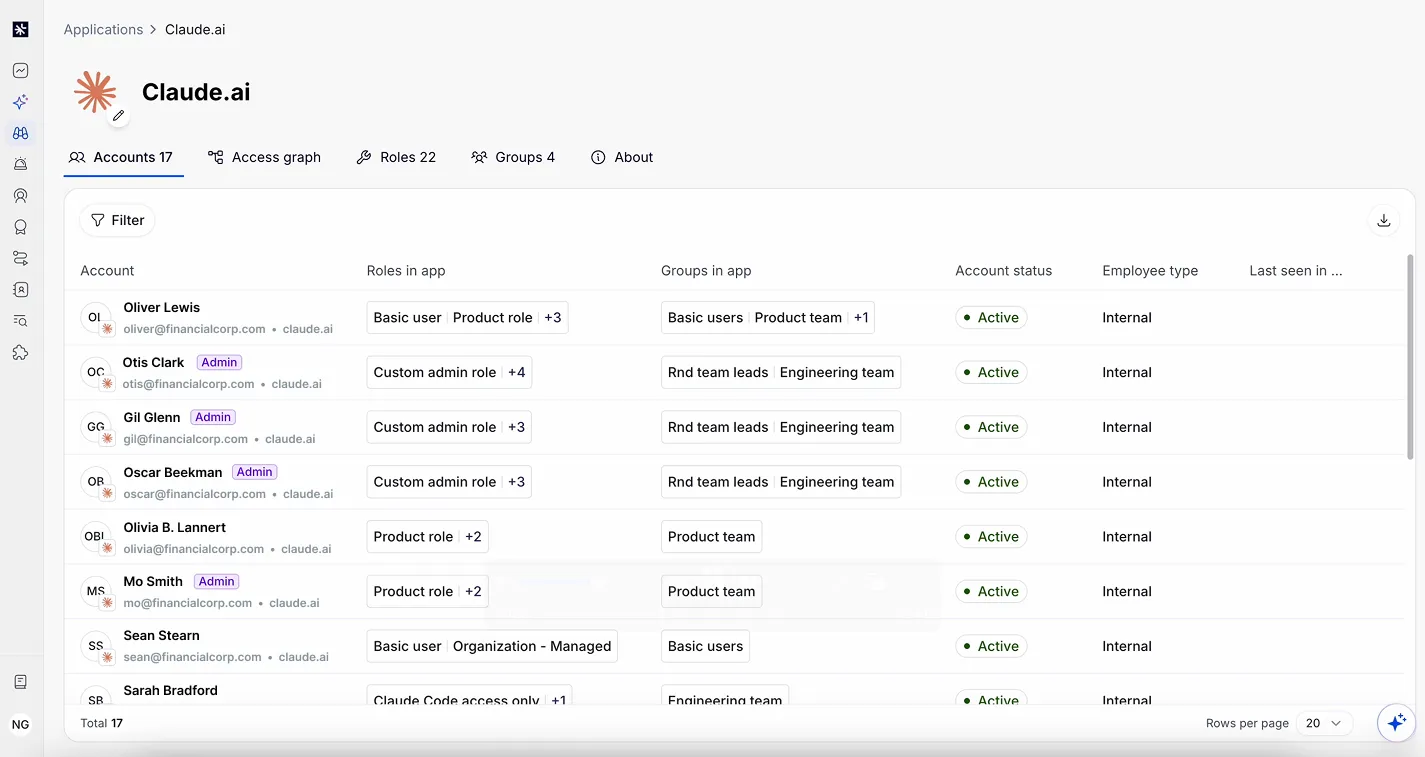Expand the +1 groups for Oliver Lewis
This screenshot has height=757, width=1425.
pos(861,318)
